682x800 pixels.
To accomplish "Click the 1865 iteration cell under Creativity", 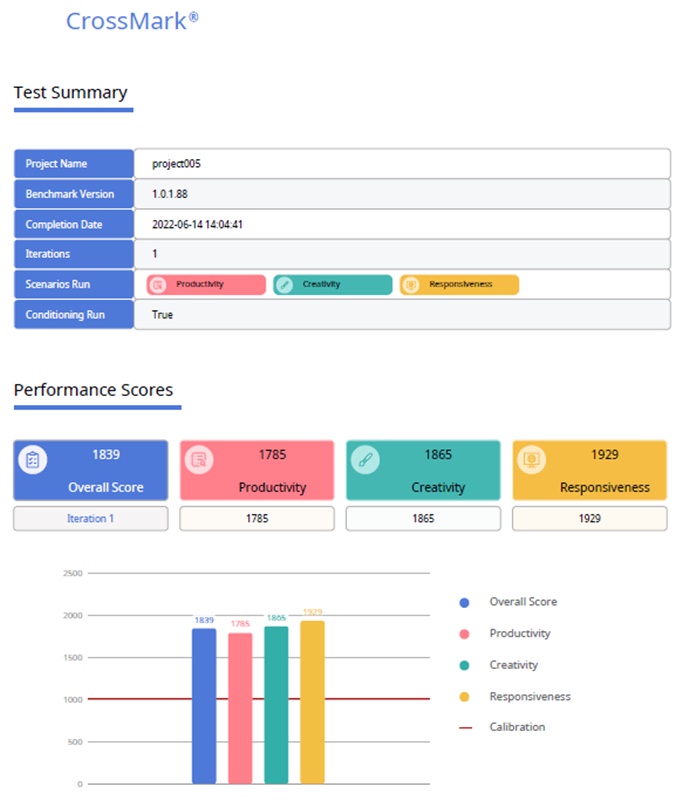I will click(x=423, y=518).
